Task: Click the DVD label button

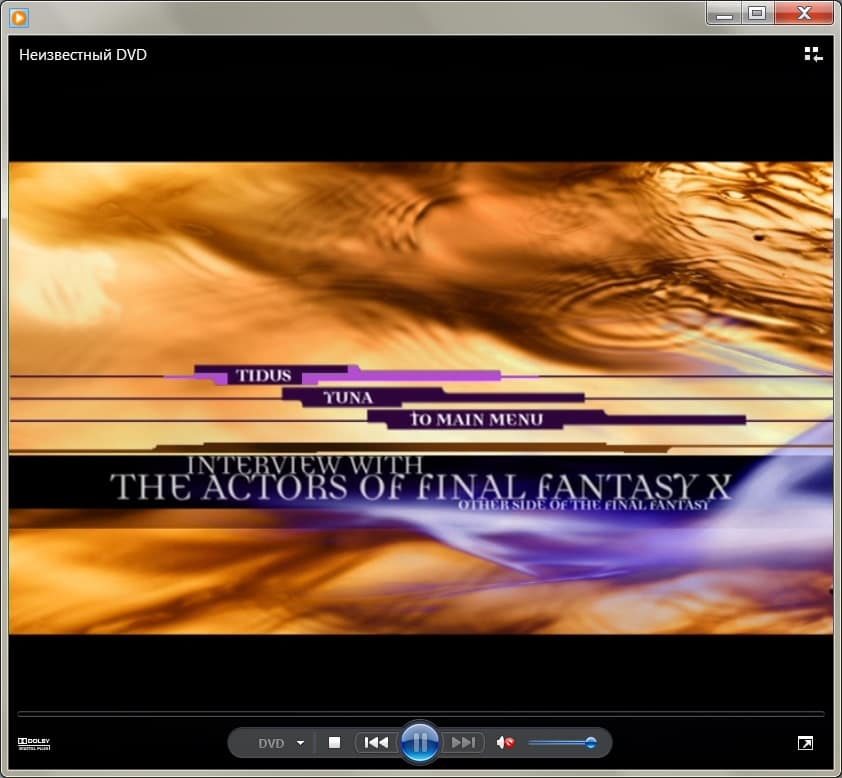Action: [x=271, y=743]
